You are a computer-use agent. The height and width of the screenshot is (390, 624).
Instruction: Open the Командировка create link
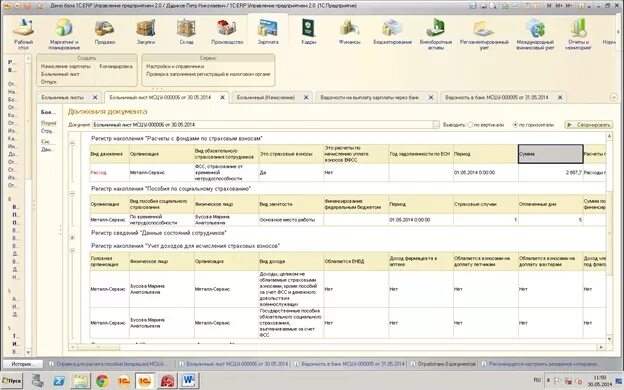(116, 66)
